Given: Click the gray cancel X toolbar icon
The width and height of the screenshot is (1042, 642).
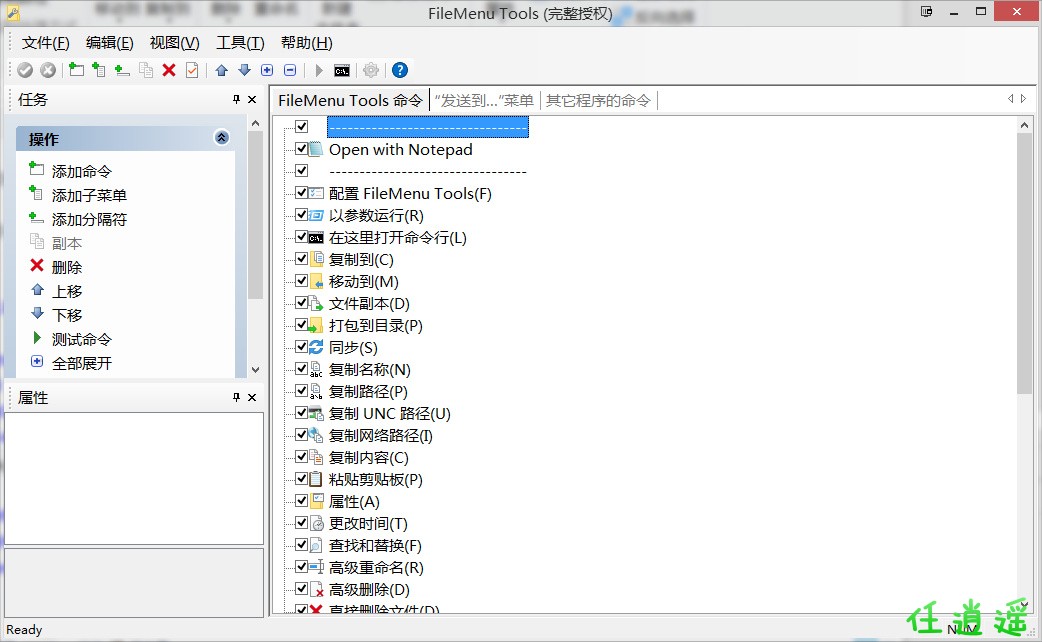Looking at the screenshot, I should [48, 70].
